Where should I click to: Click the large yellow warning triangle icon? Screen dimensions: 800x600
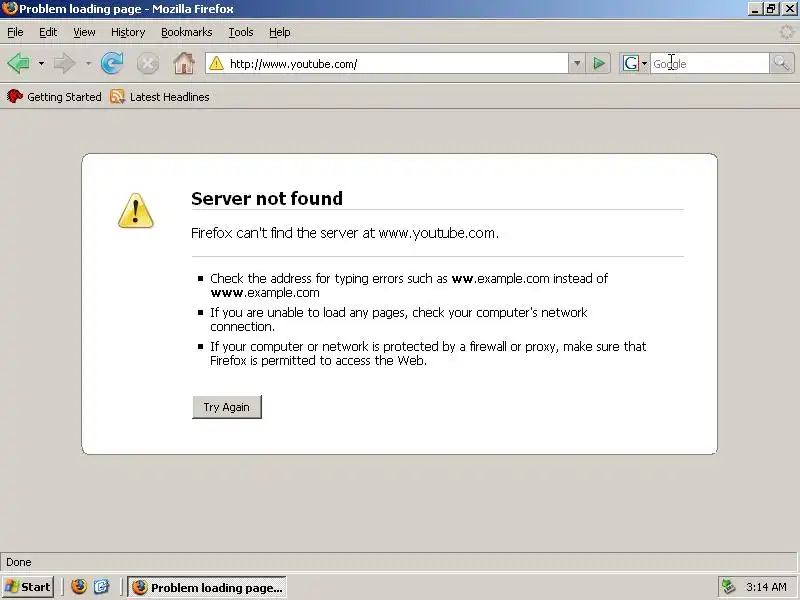136,210
